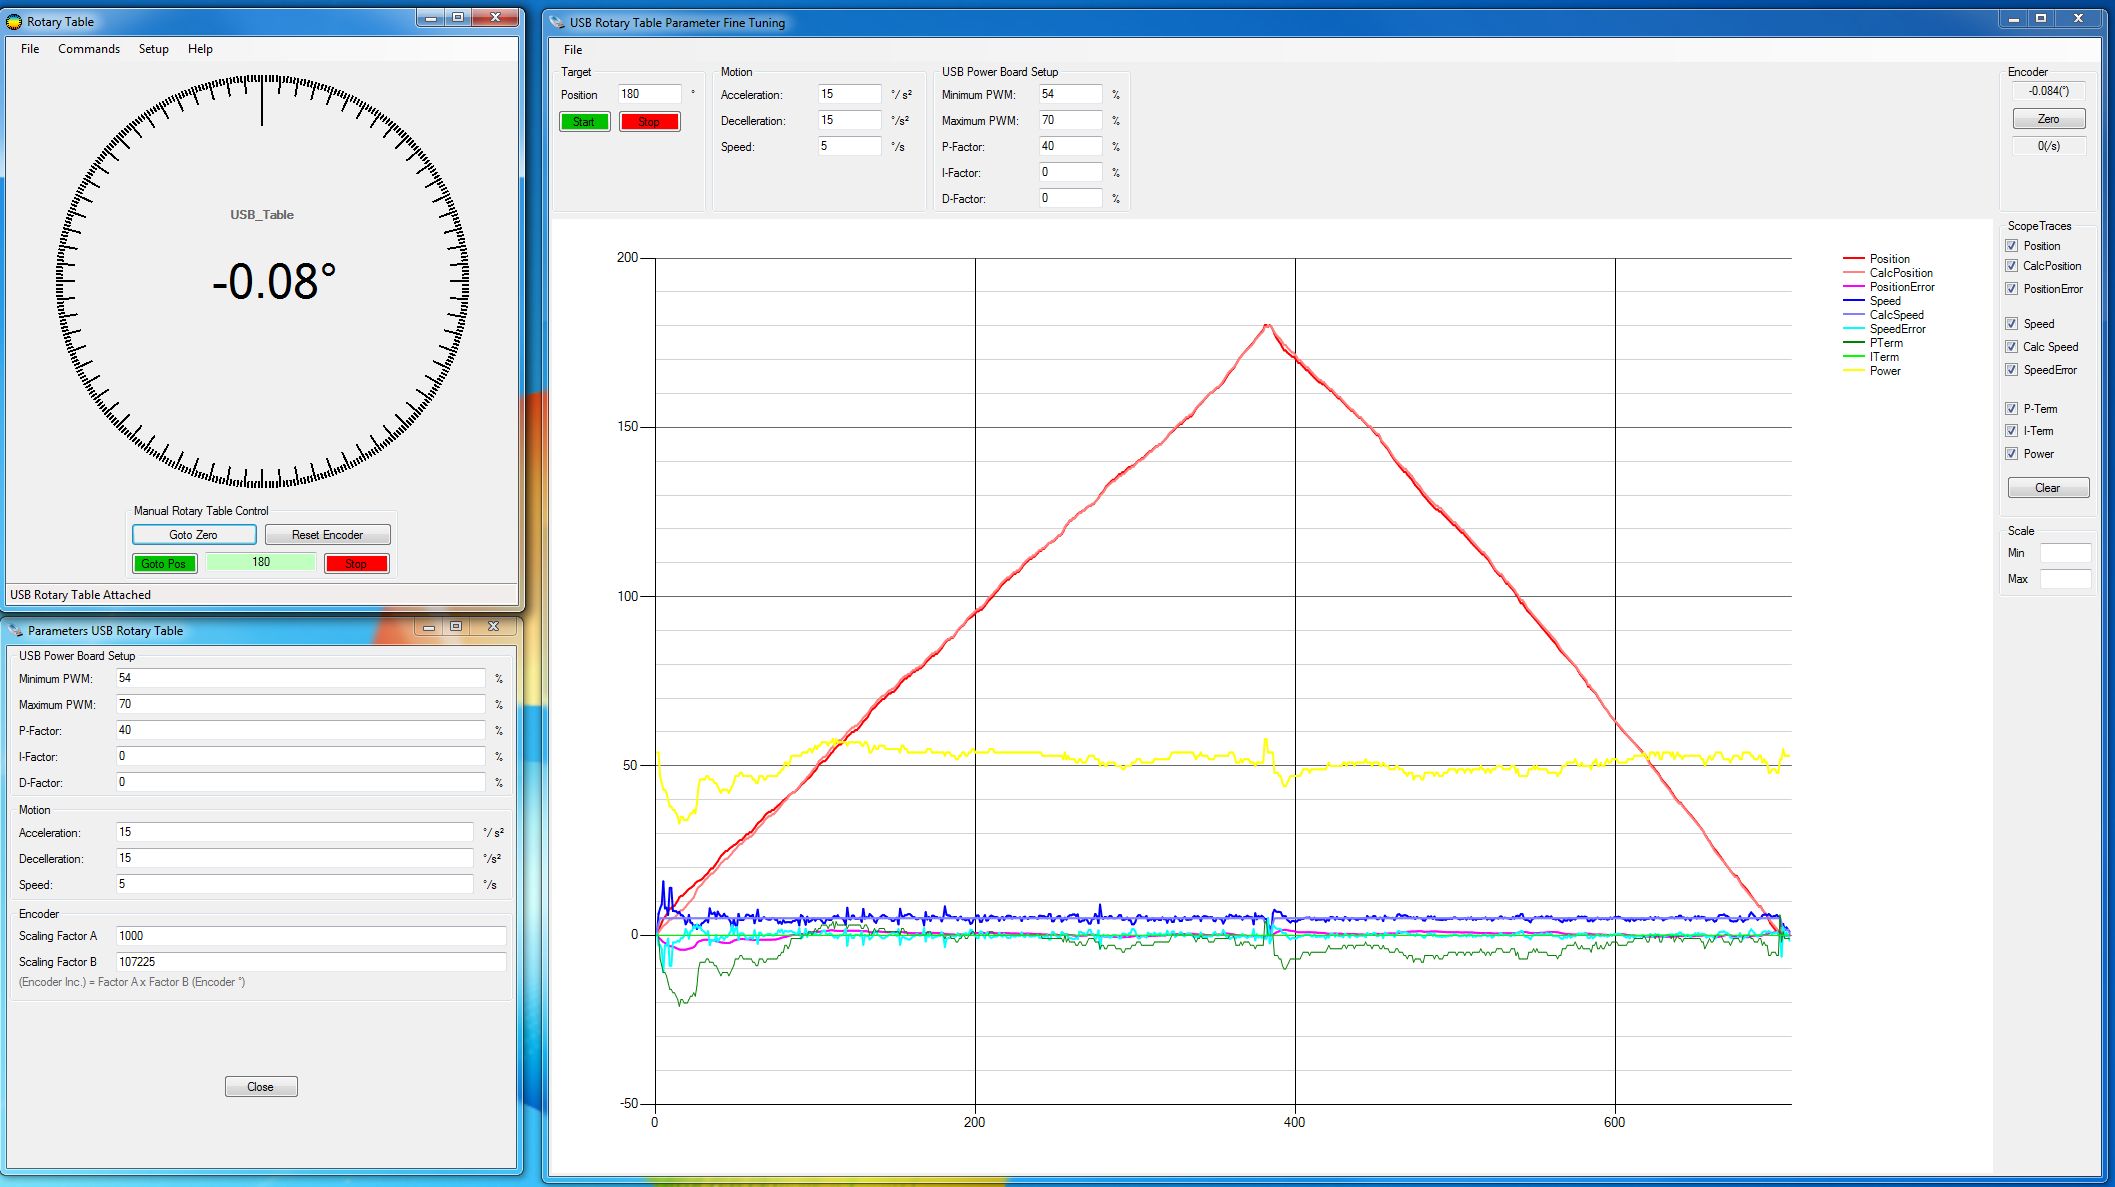Click Position entry in chart legend
The width and height of the screenshot is (2115, 1187).
1889,259
